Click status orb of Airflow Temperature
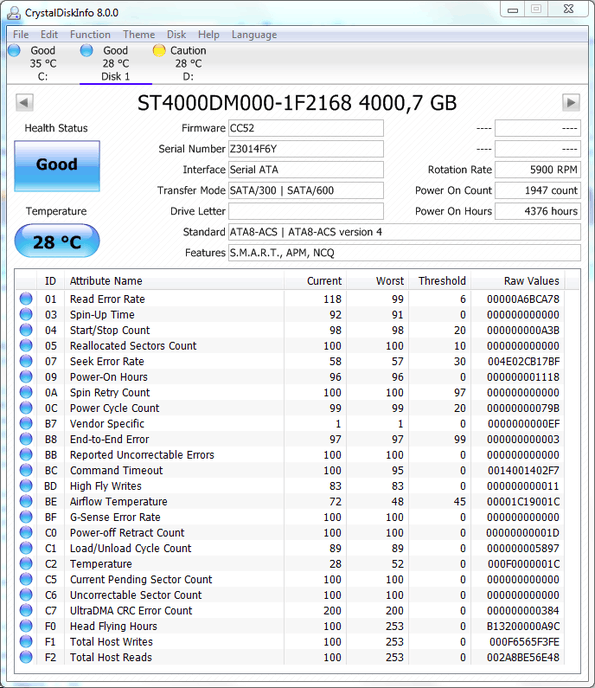Viewport: 595px width, 688px height. click(x=26, y=501)
